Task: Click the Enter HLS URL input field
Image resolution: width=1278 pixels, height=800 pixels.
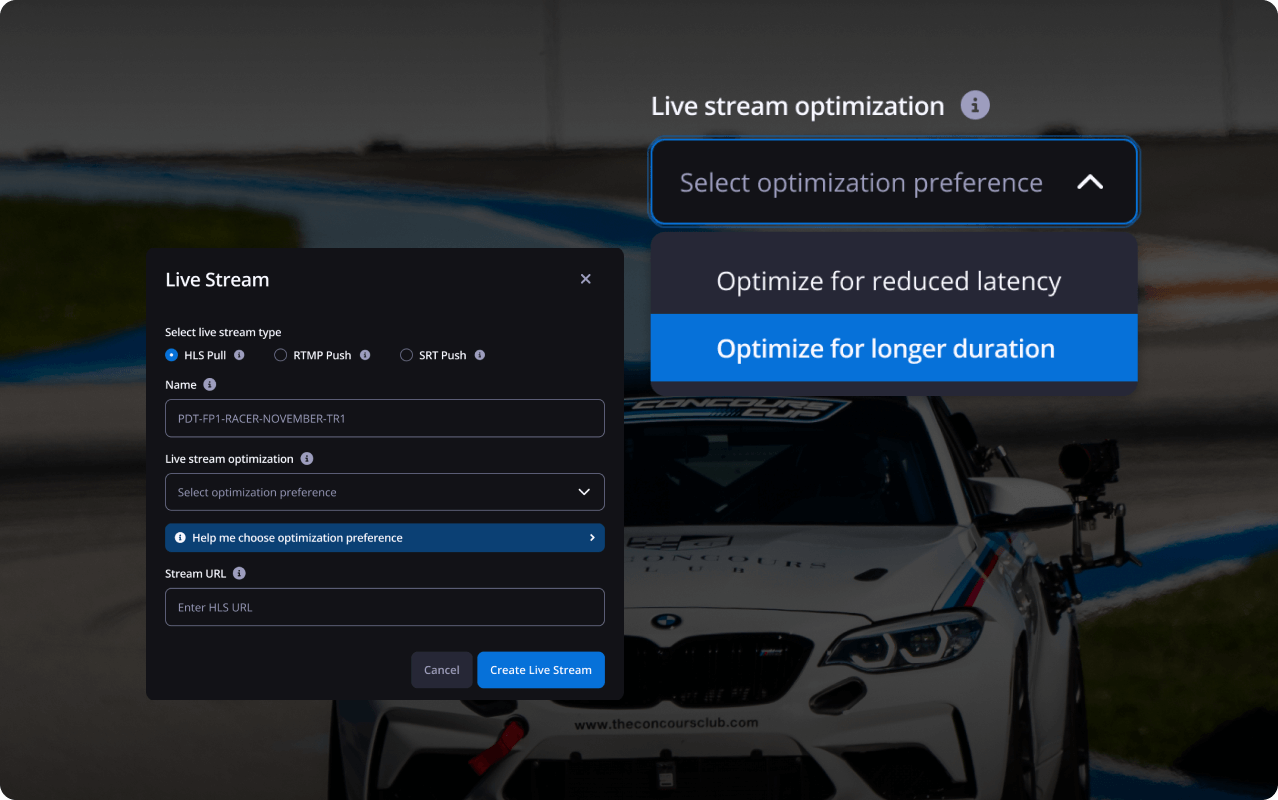Action: tap(384, 607)
